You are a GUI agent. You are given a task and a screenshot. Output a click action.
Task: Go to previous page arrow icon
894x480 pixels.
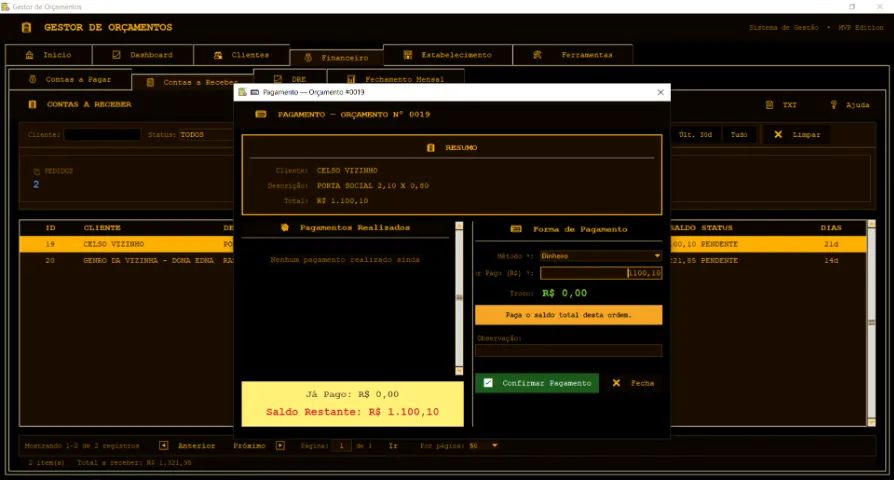(164, 446)
